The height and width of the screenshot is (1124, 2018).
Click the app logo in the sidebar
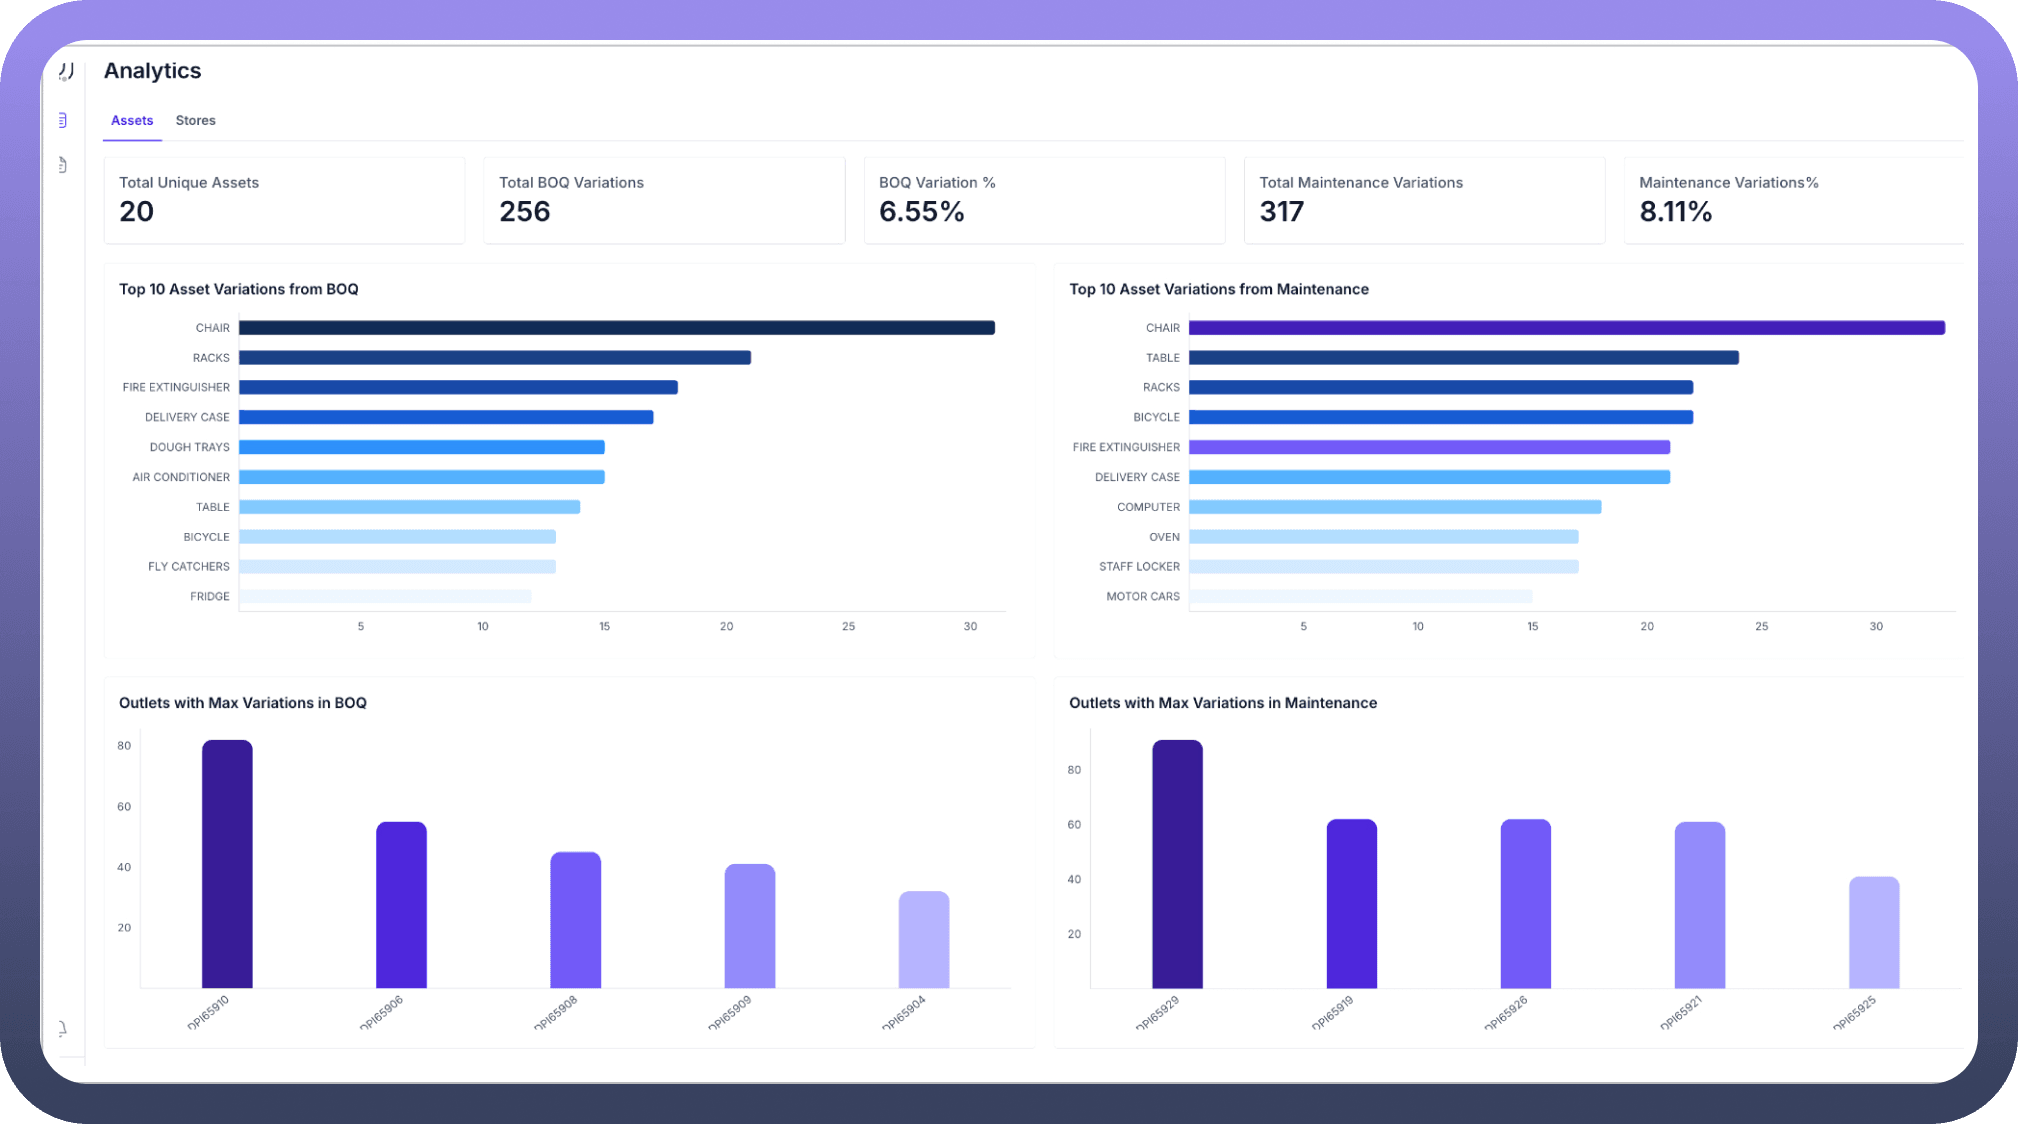point(66,72)
